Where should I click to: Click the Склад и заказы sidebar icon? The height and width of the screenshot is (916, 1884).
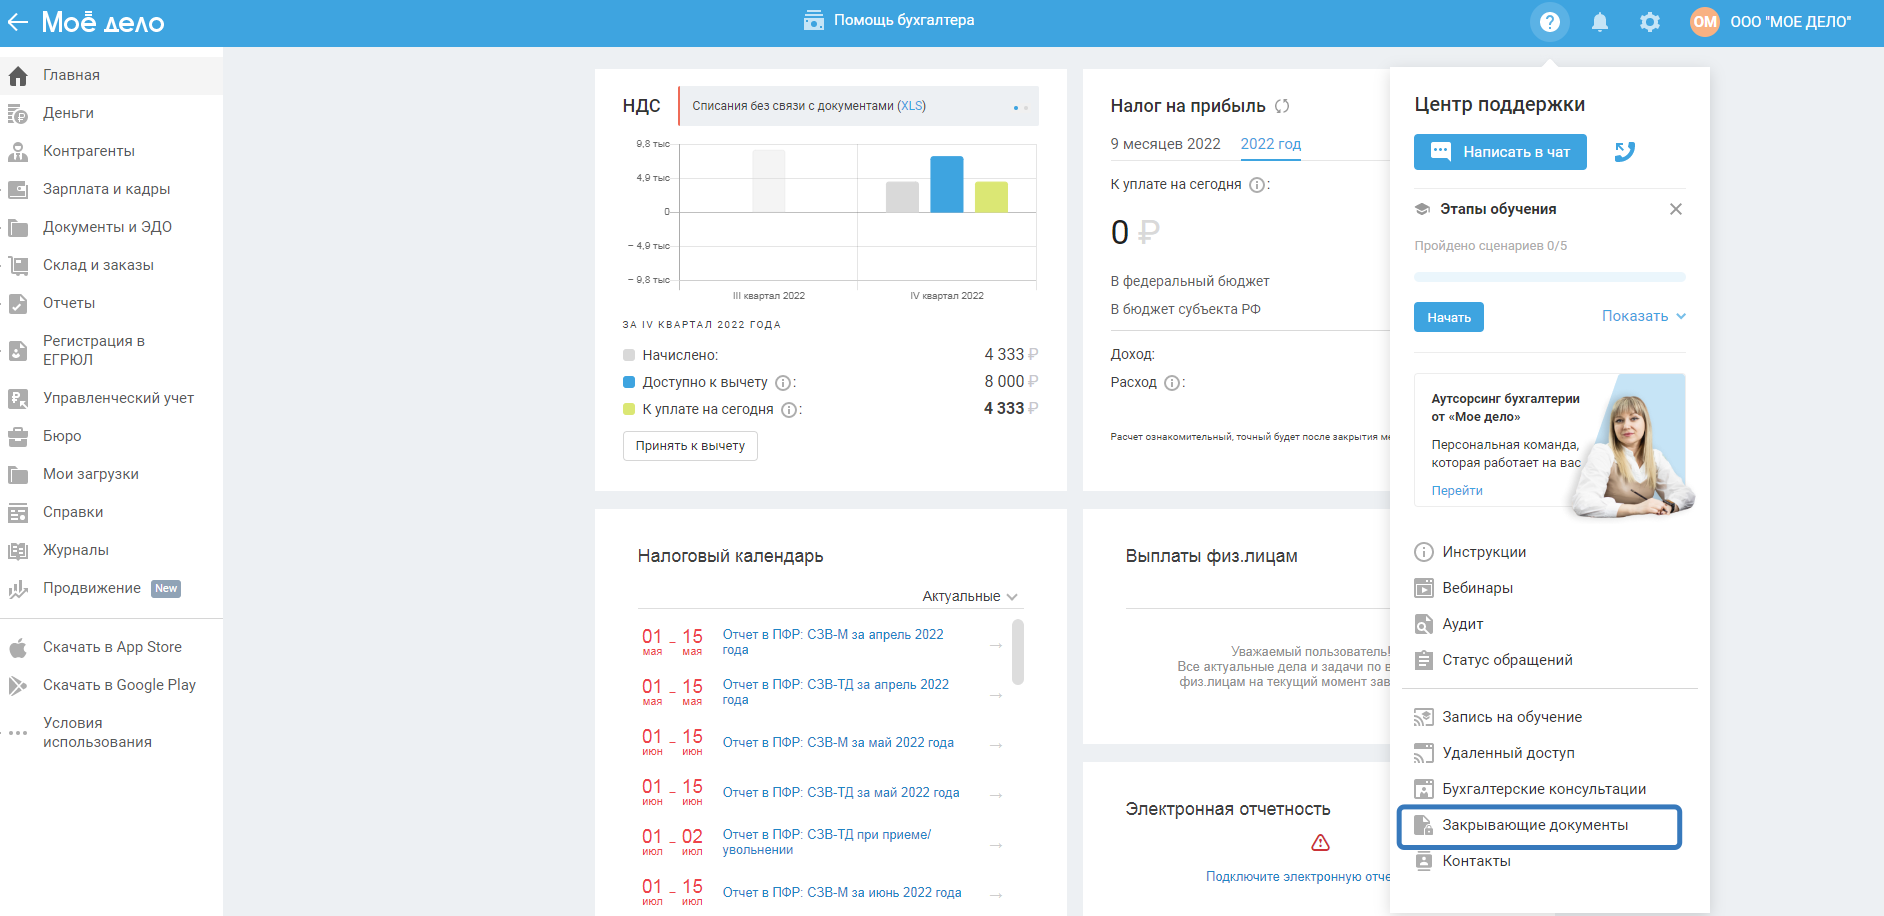(x=18, y=266)
